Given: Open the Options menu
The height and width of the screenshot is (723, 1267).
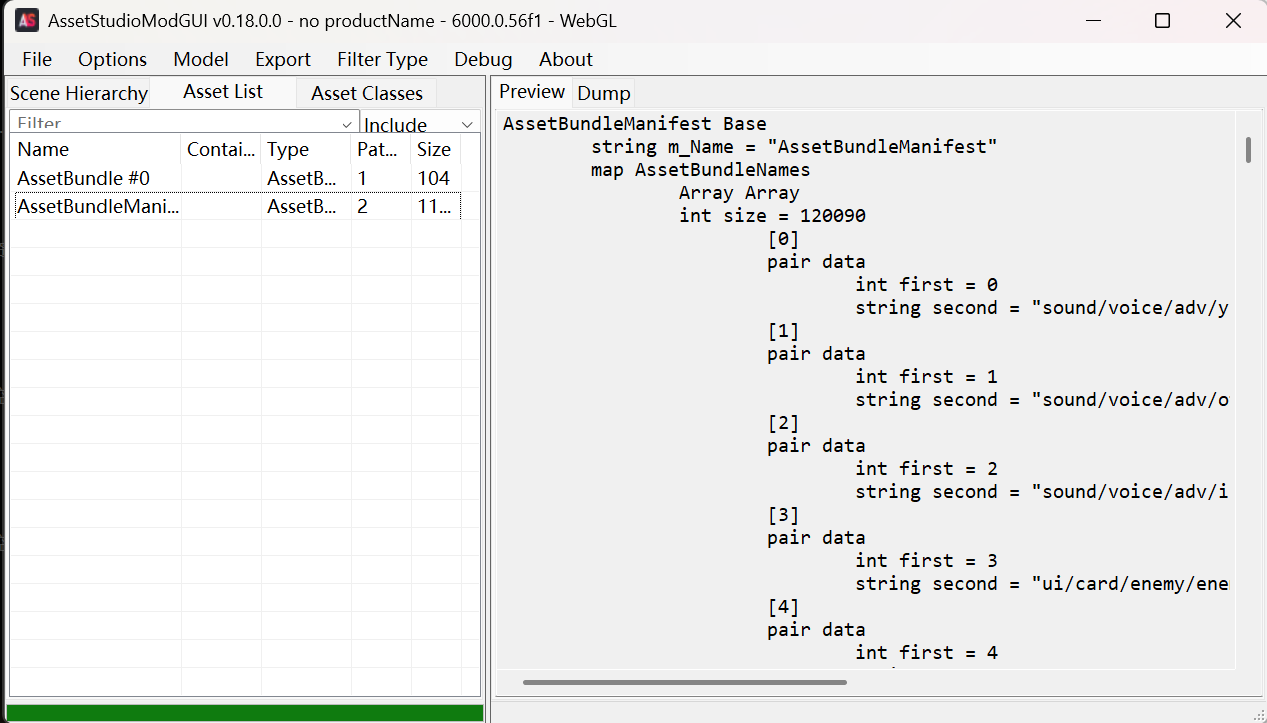Looking at the screenshot, I should click(112, 59).
